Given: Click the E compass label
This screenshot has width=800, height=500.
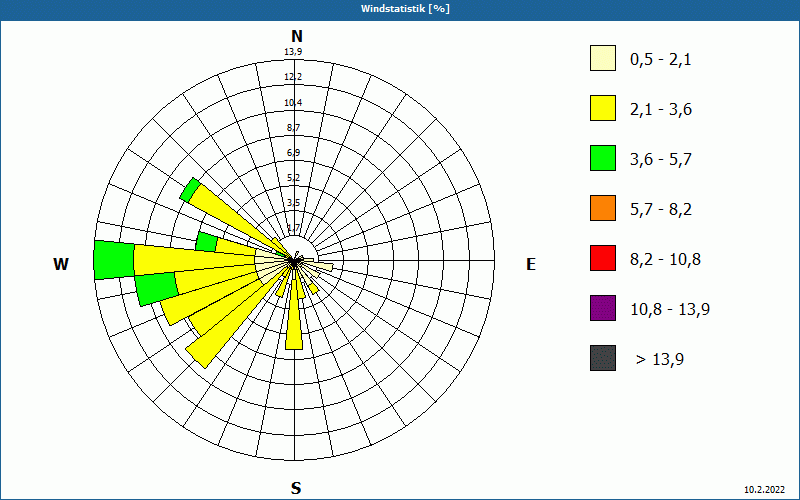Looking at the screenshot, I should [x=531, y=264].
